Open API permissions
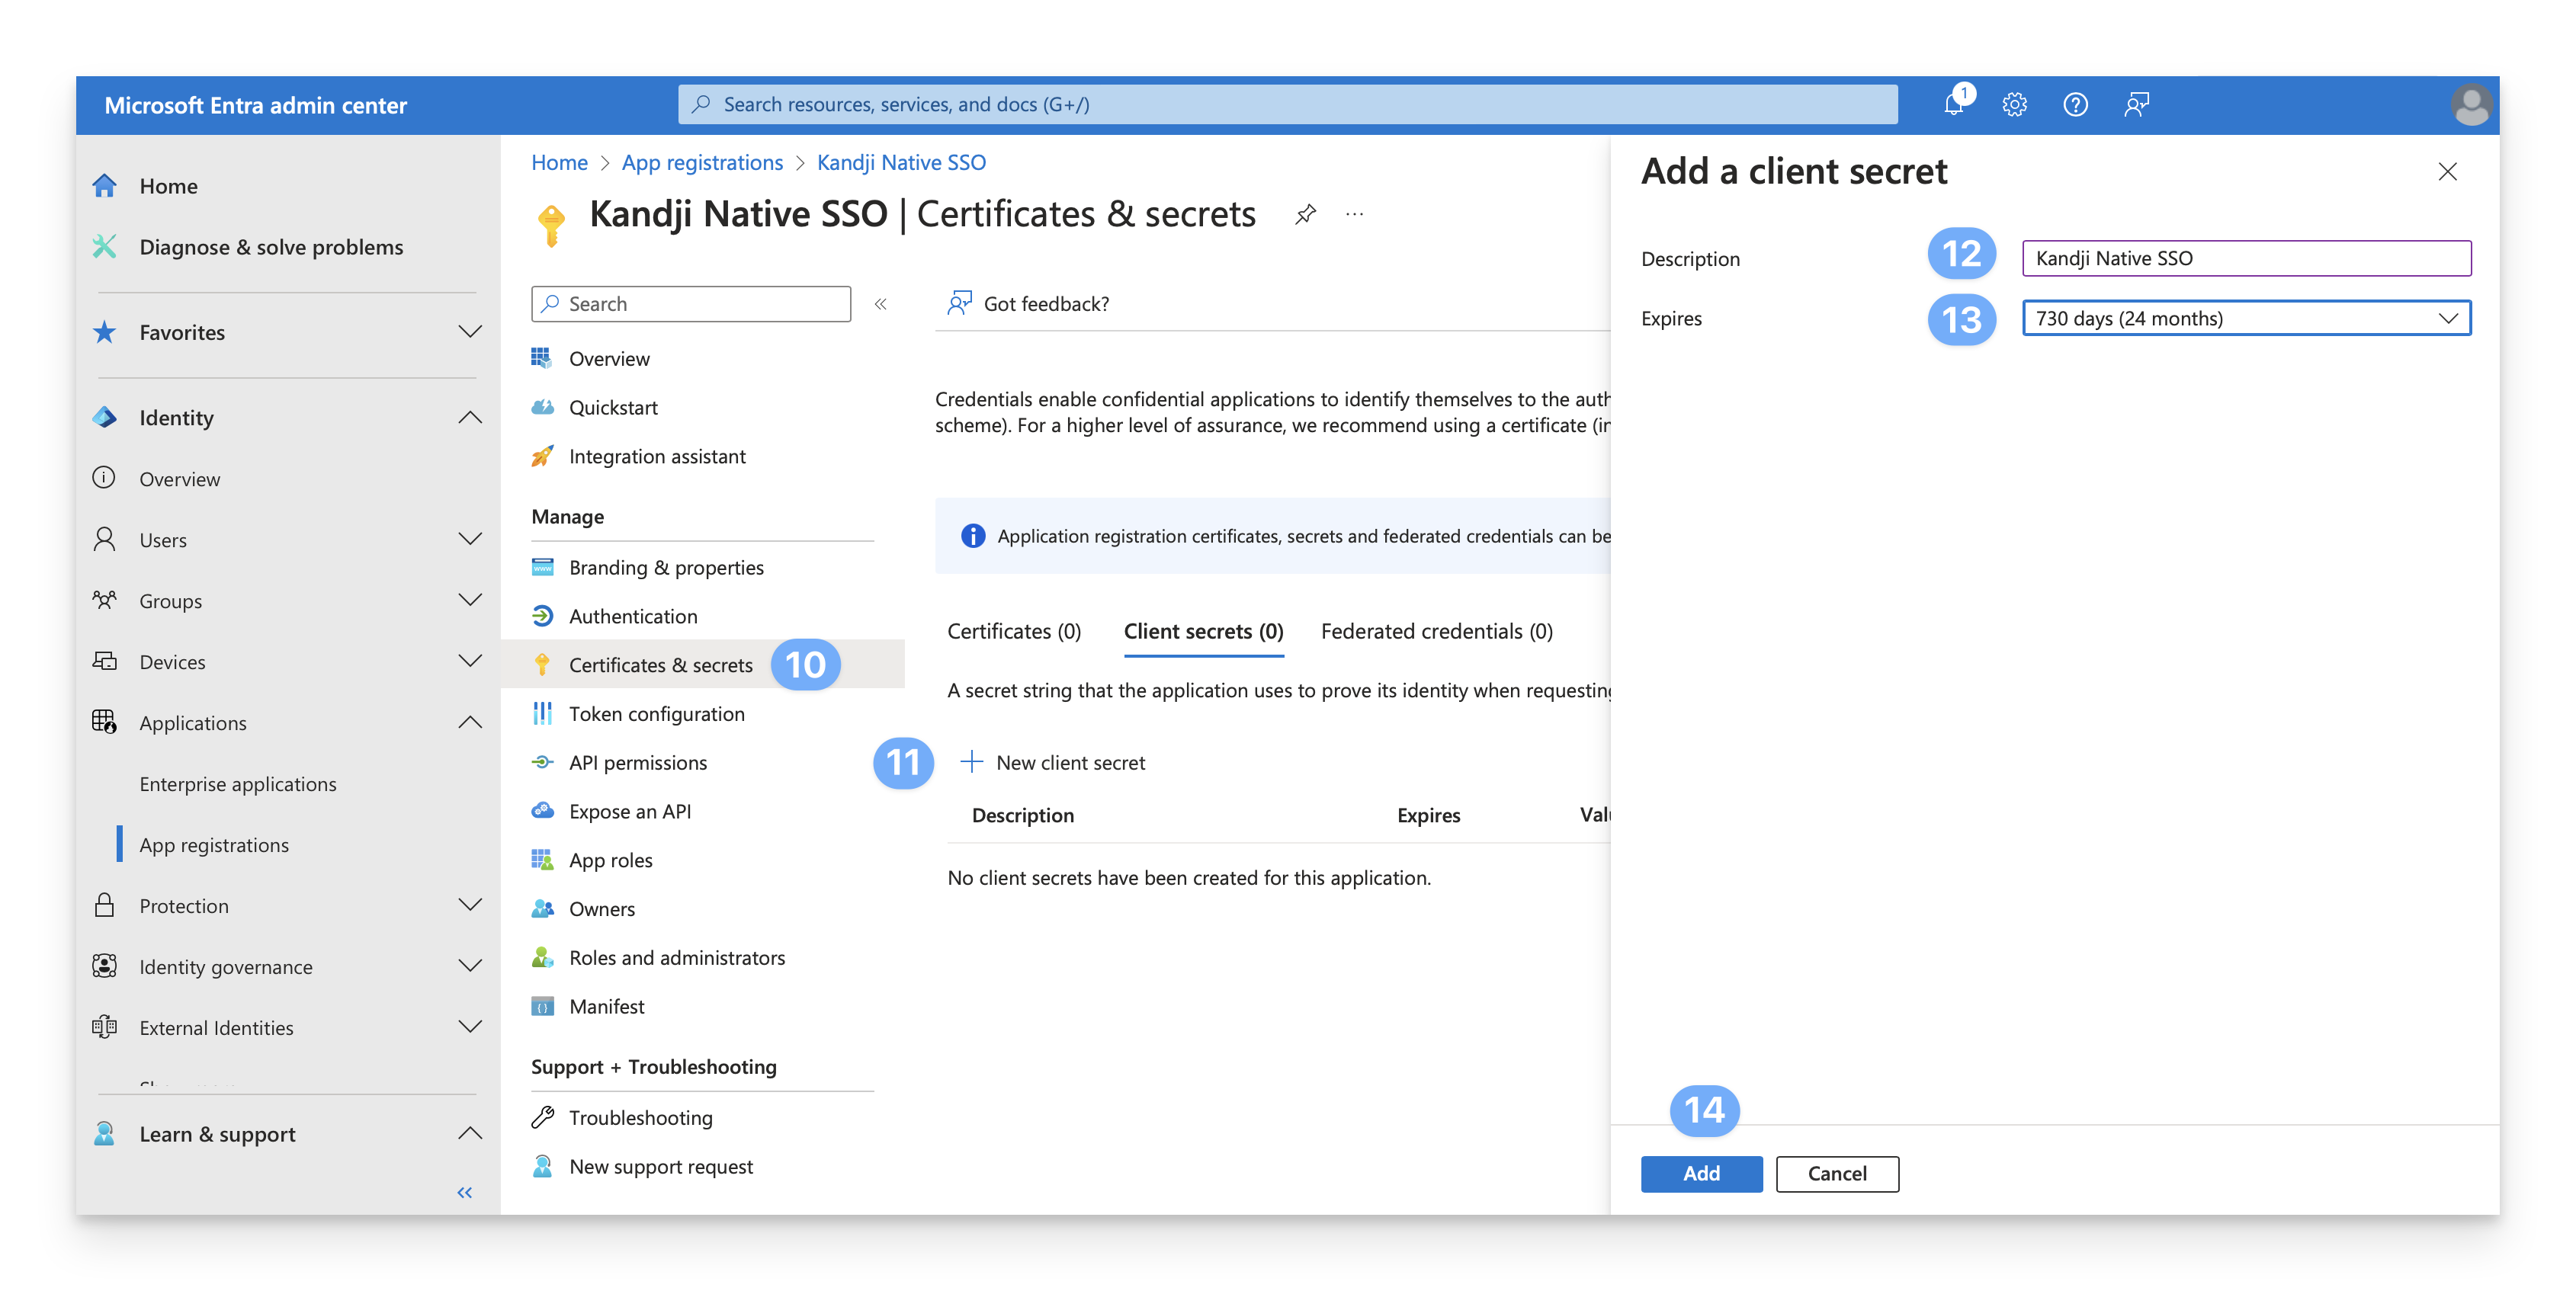 pos(638,763)
